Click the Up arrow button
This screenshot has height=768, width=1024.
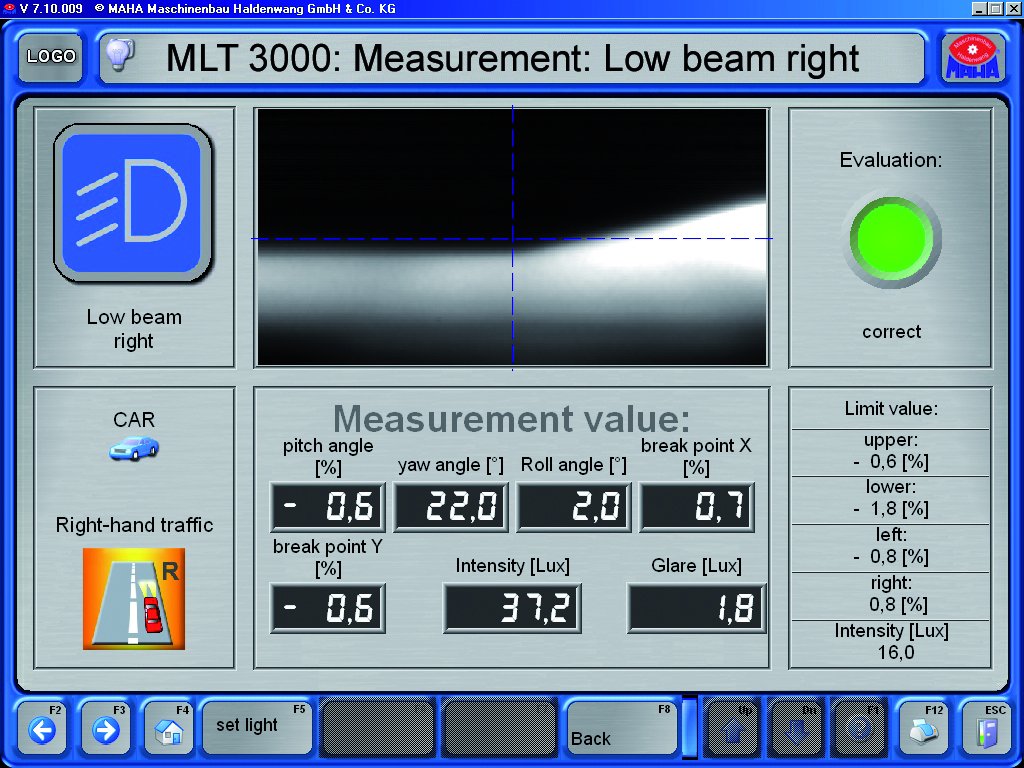click(731, 727)
